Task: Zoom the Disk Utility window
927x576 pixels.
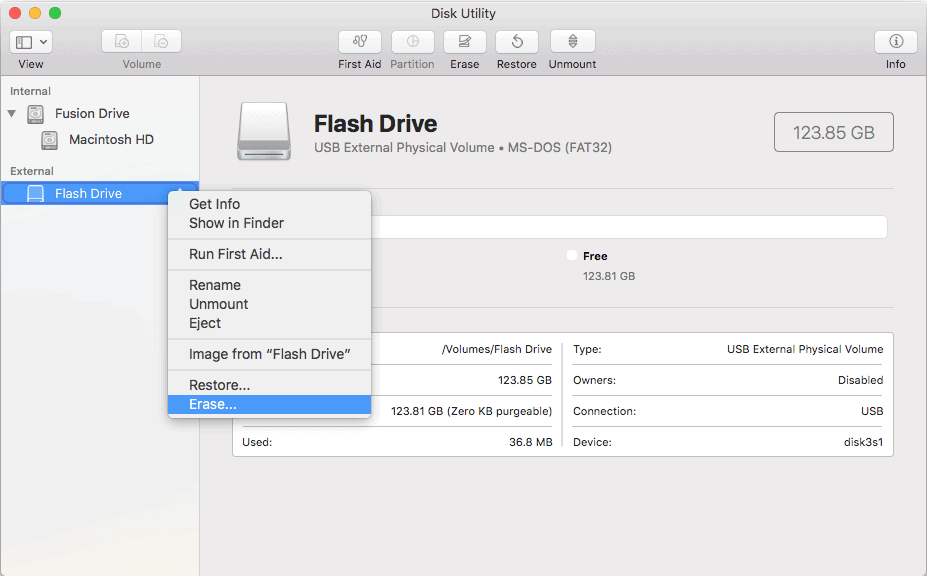Action: point(55,13)
